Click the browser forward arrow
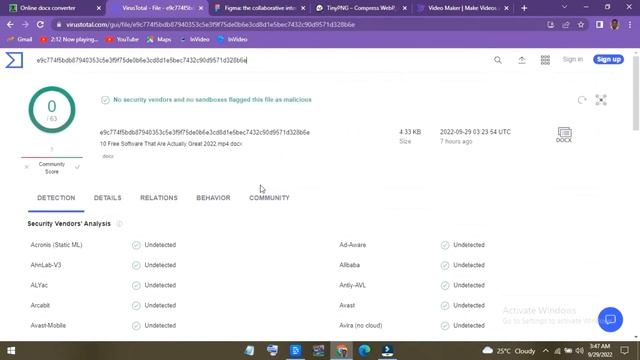640x360 pixels. pos(25,24)
